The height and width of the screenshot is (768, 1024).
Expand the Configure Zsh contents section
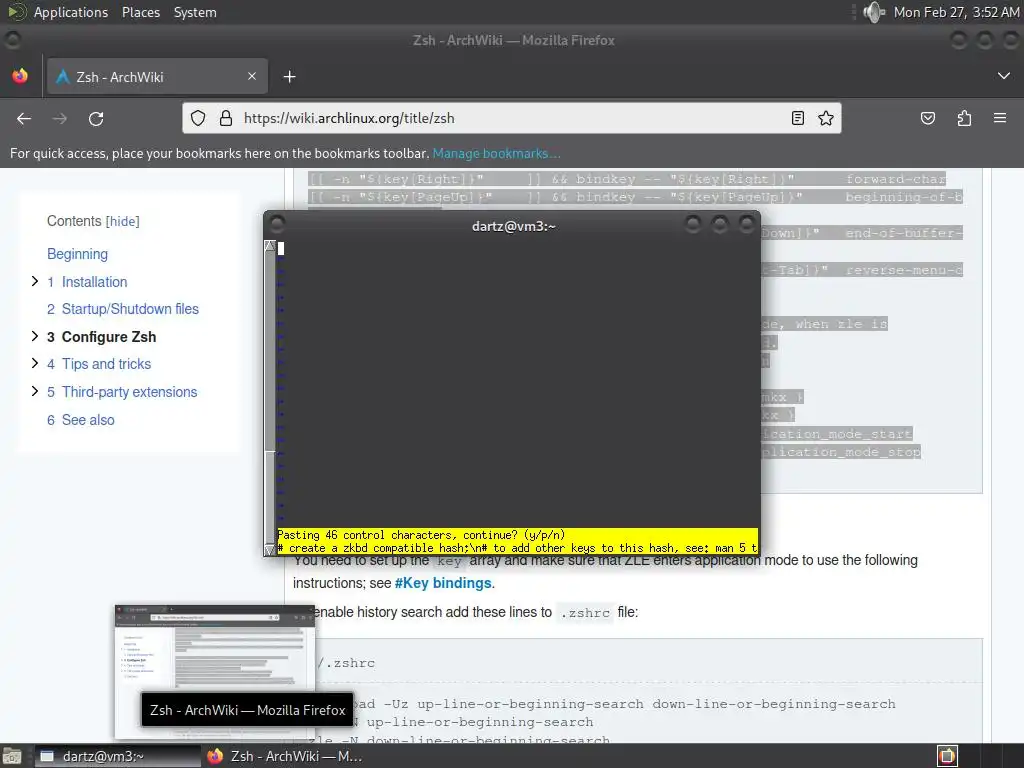[35, 336]
